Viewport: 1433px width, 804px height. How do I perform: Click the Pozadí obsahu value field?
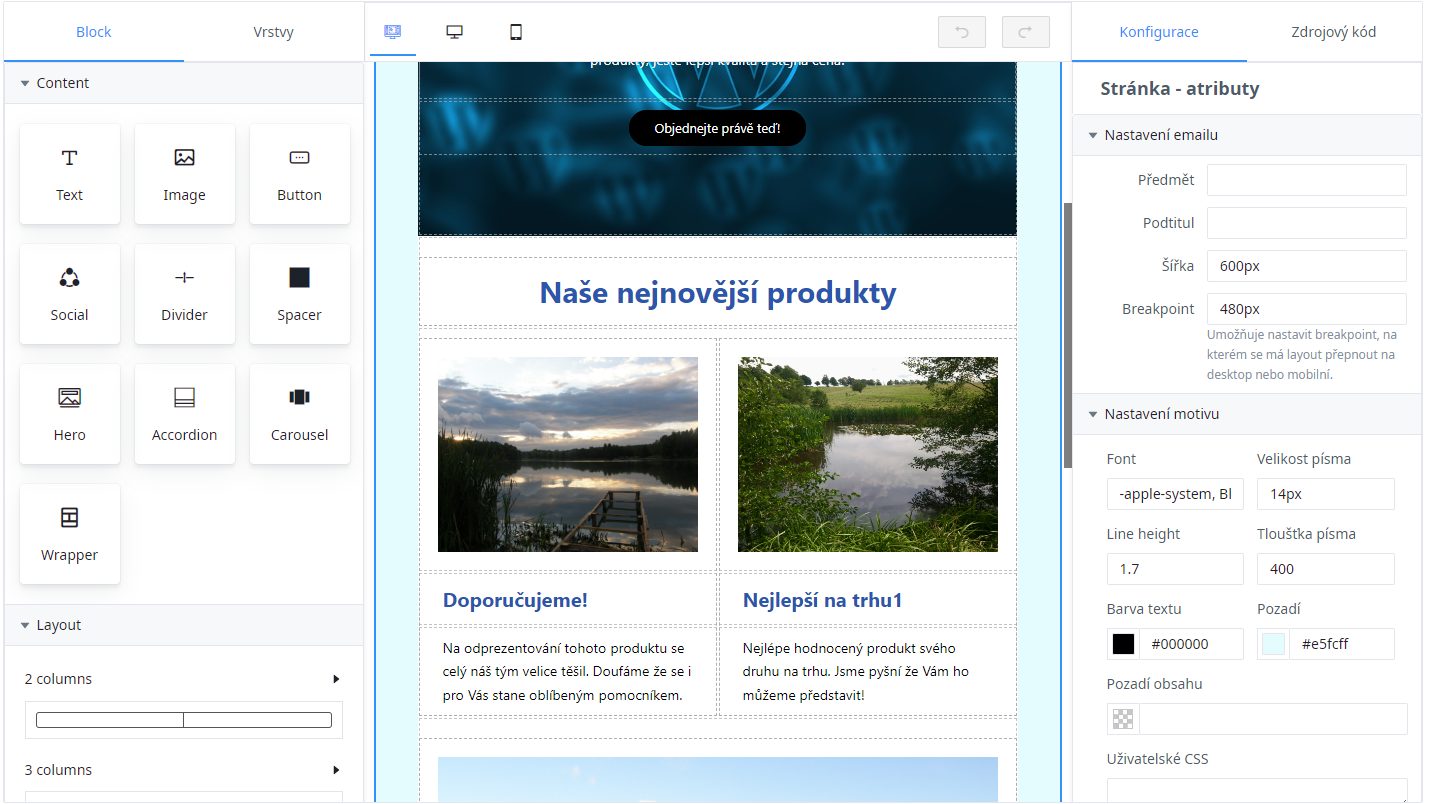1273,719
